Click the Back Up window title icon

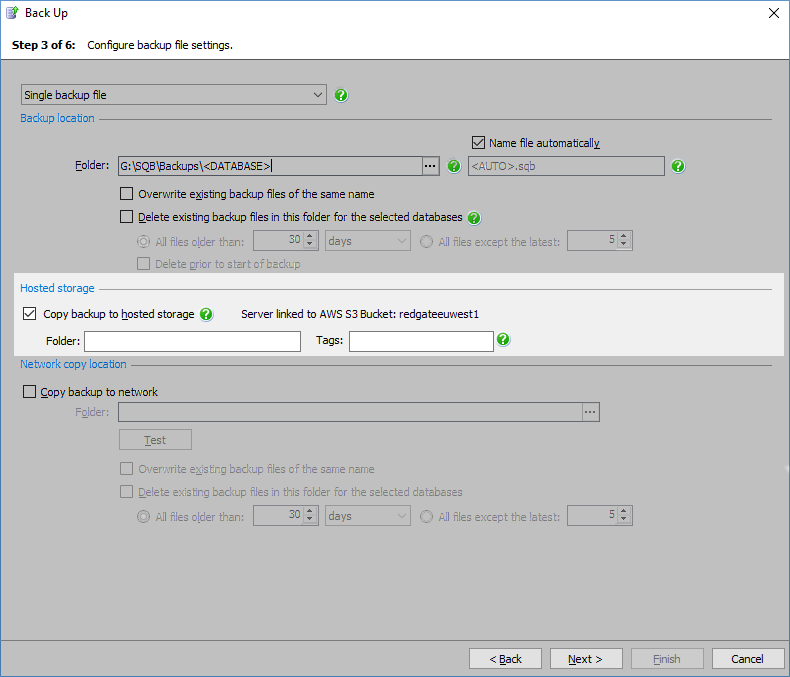pos(12,13)
